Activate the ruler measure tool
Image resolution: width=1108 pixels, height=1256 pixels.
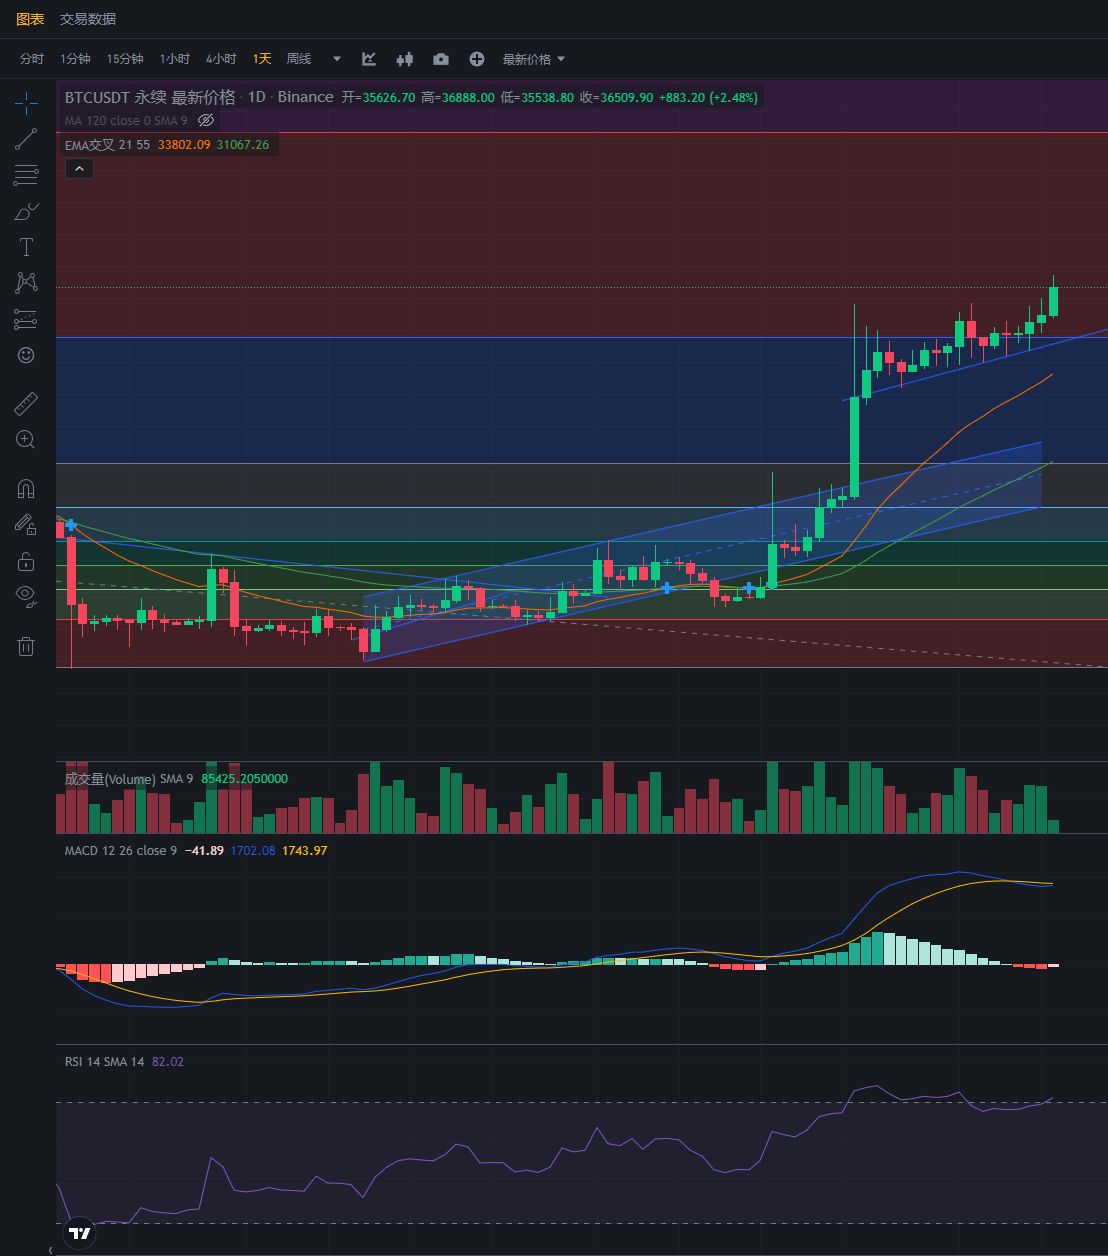[26, 404]
